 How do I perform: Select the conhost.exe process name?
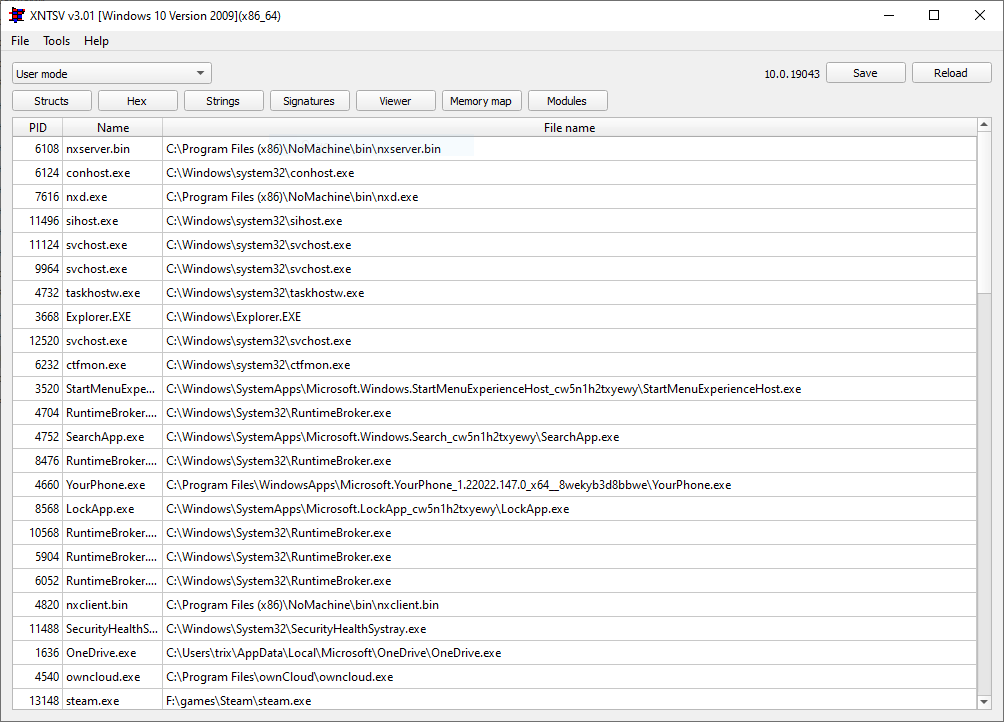pos(98,173)
